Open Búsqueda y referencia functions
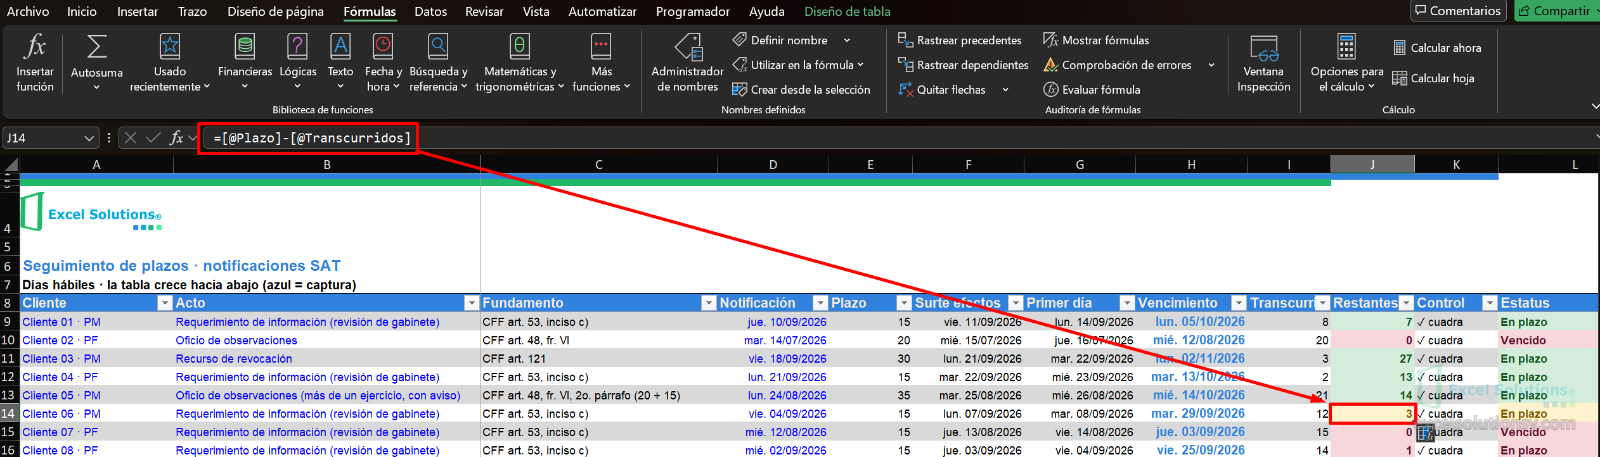 [x=438, y=63]
